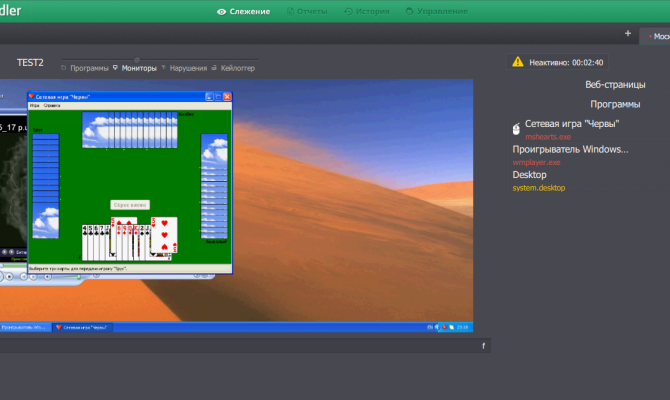The image size is (670, 400).
Task: Select Проигрыватель Windows... program entry
Action: [x=570, y=150]
